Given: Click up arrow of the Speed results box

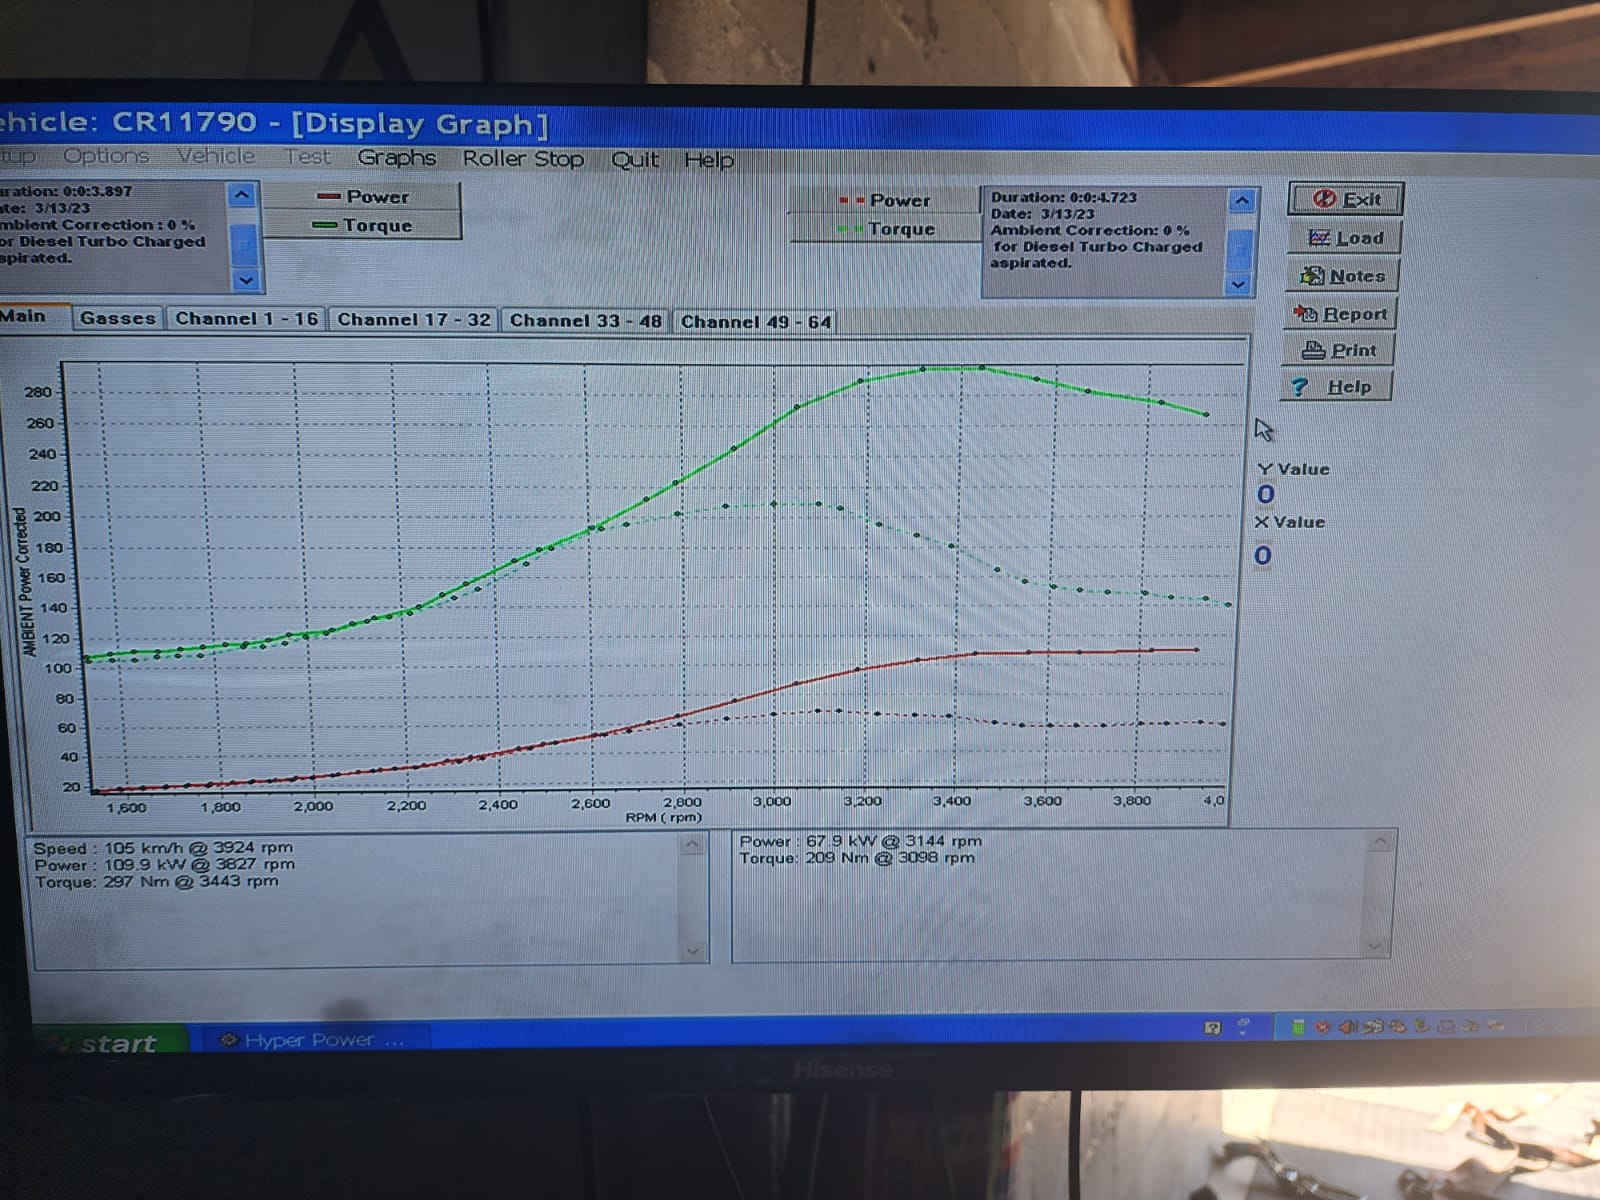Looking at the screenshot, I should (x=692, y=846).
